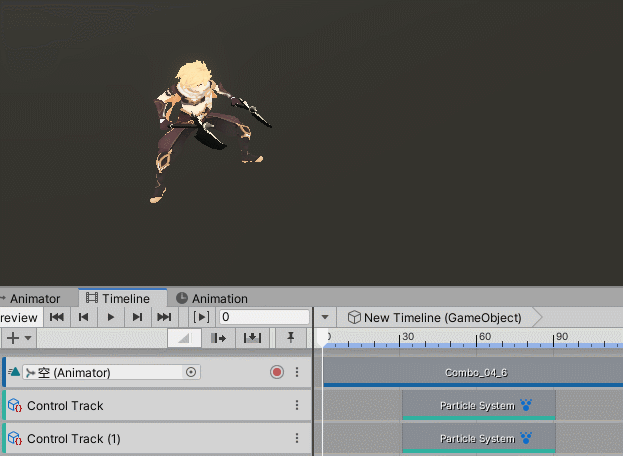Select the Mix edit mode icon
The image size is (623, 456).
tap(184, 338)
